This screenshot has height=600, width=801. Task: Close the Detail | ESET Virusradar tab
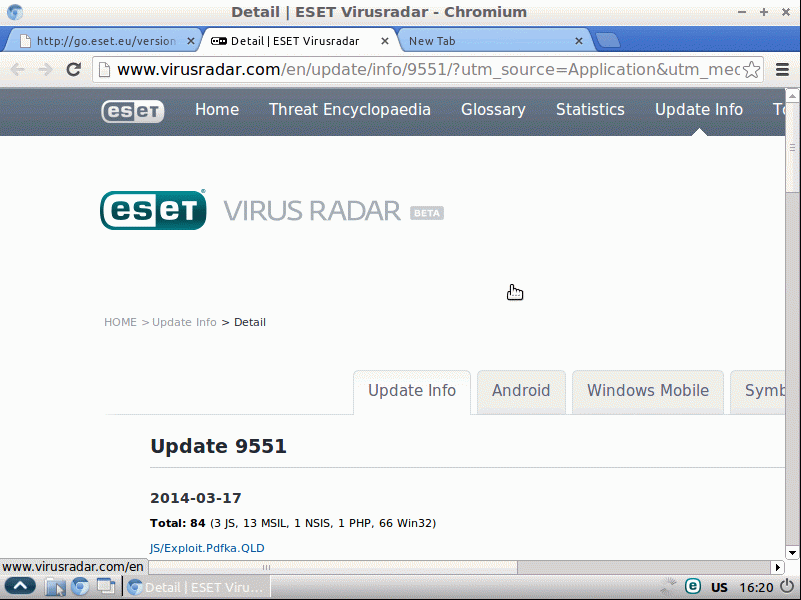click(385, 41)
